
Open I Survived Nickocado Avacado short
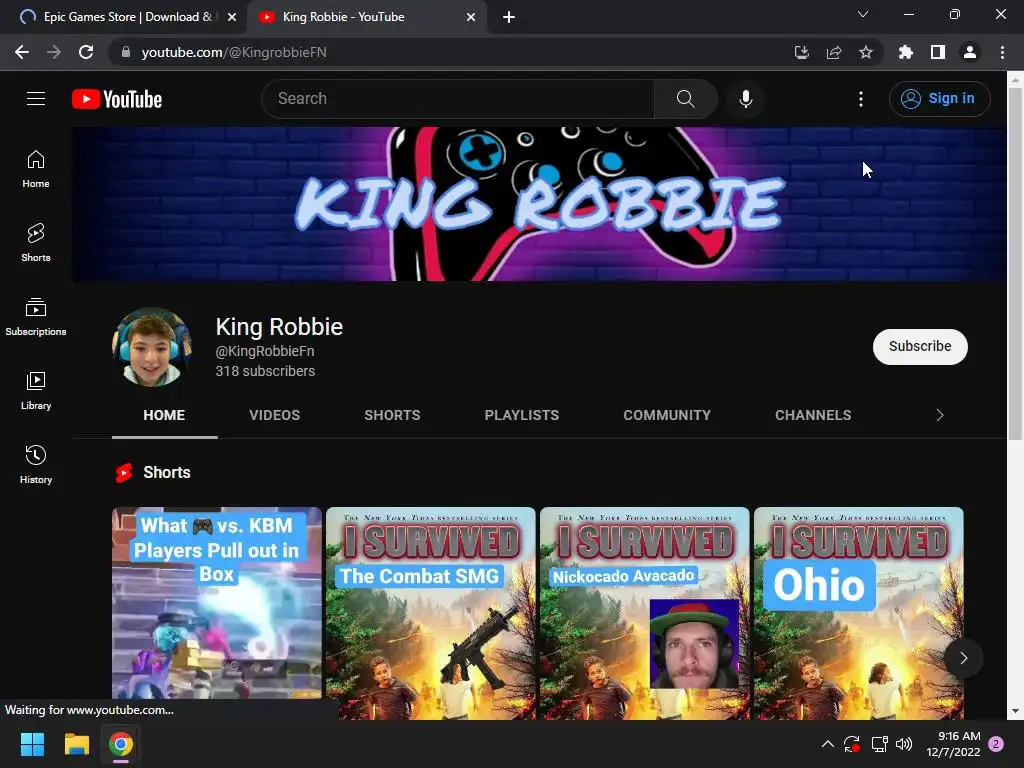(645, 613)
